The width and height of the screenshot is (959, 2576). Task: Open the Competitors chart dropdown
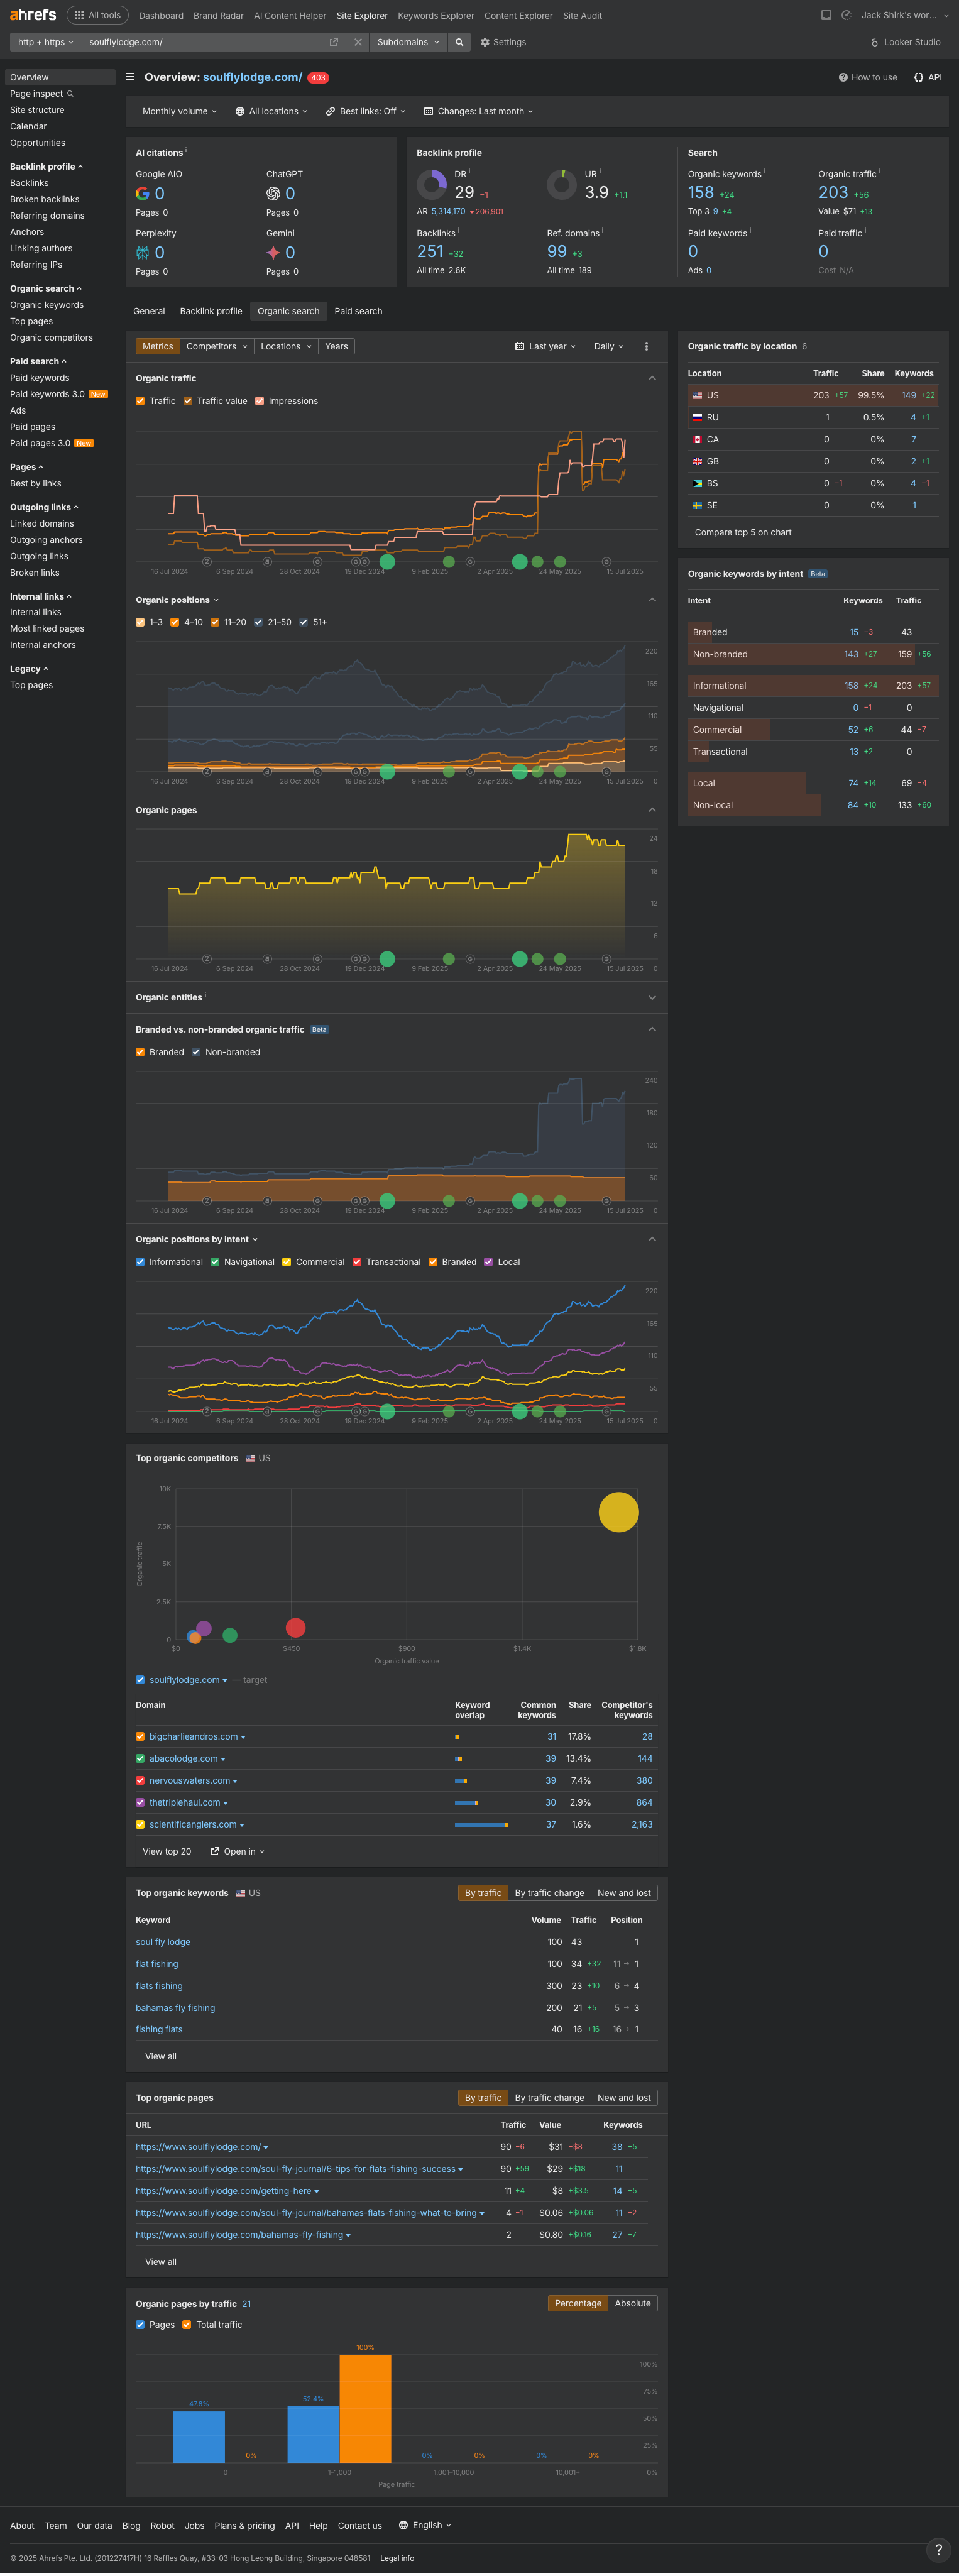click(217, 346)
